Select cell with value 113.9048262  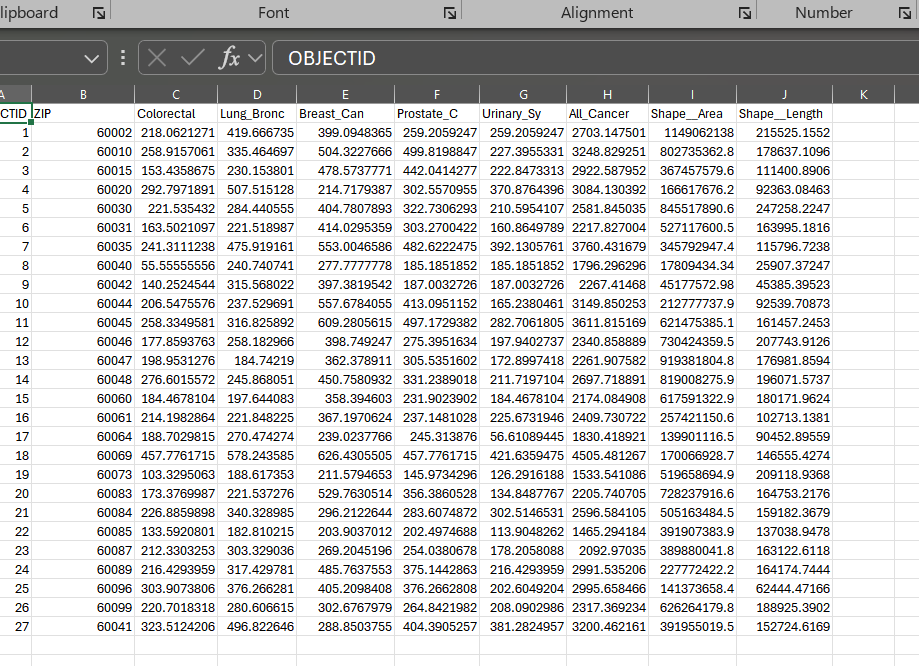coord(523,532)
